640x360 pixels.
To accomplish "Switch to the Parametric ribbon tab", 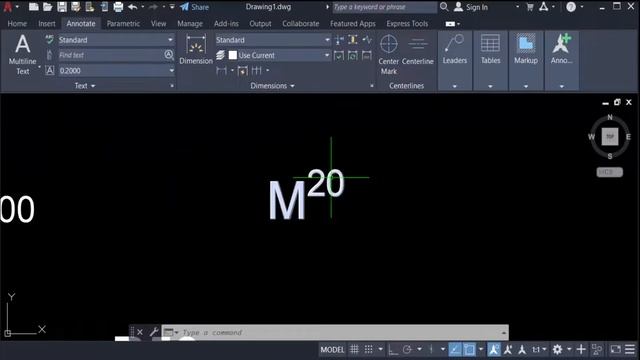I will [x=123, y=24].
